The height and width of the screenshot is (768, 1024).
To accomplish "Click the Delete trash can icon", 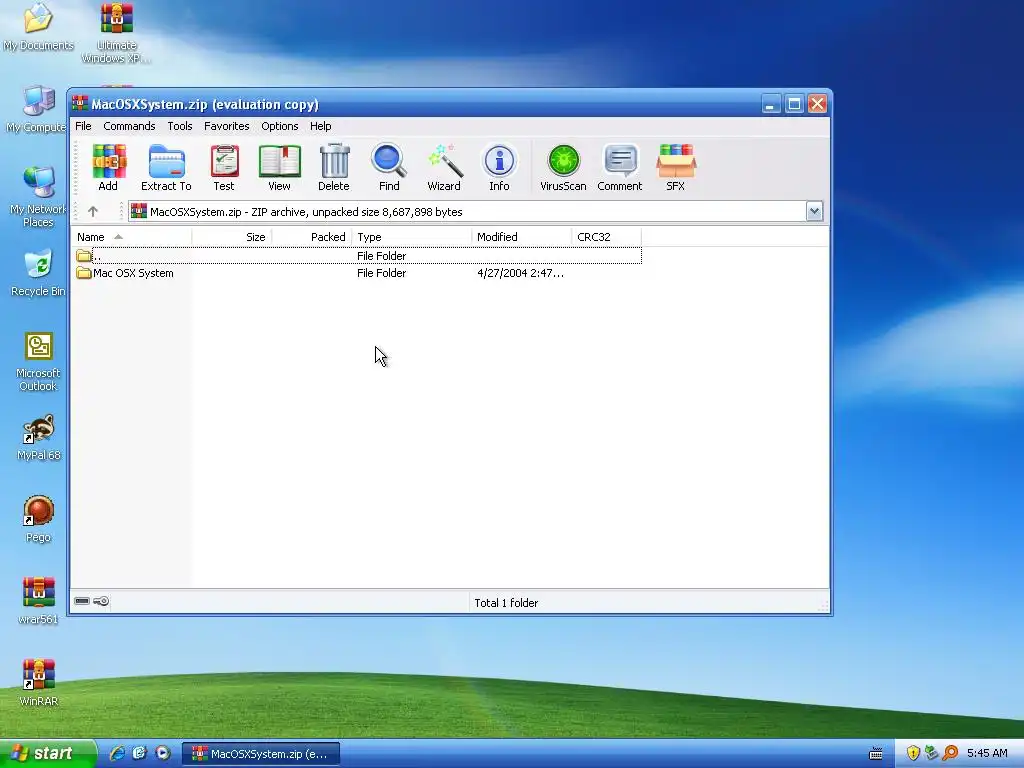I will point(334,168).
